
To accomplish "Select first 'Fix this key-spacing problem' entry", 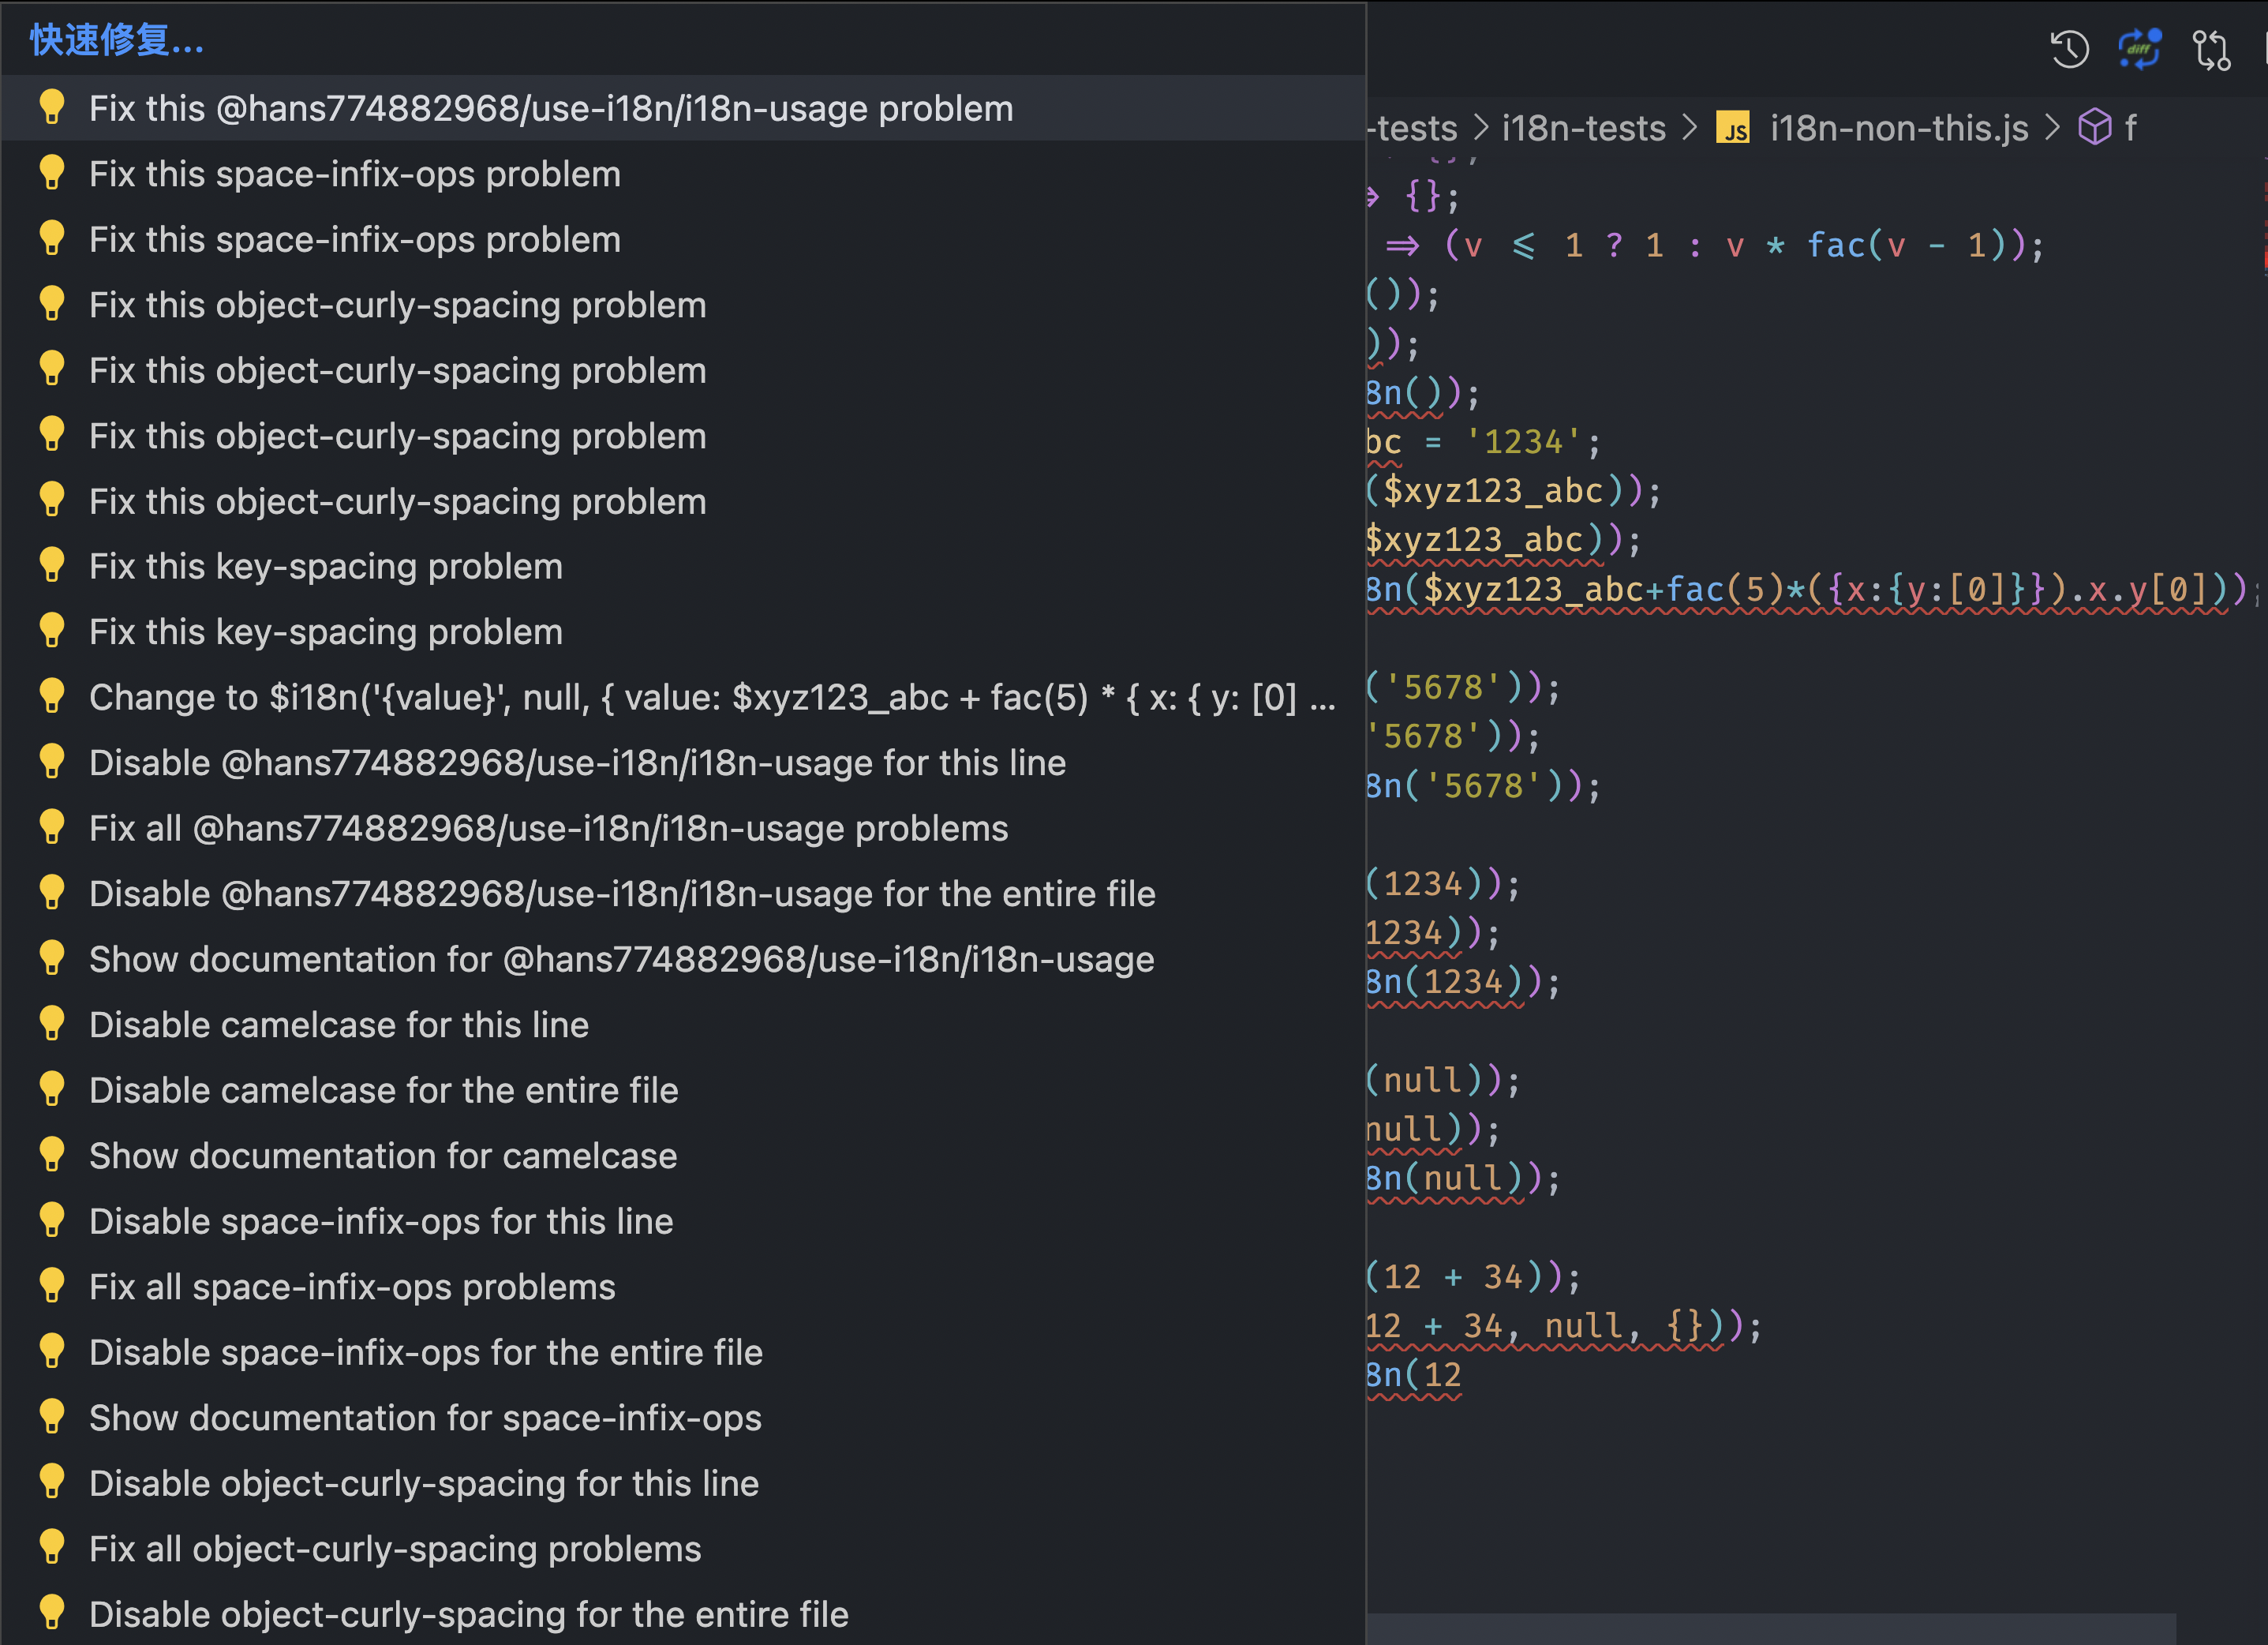I will pos(325,567).
